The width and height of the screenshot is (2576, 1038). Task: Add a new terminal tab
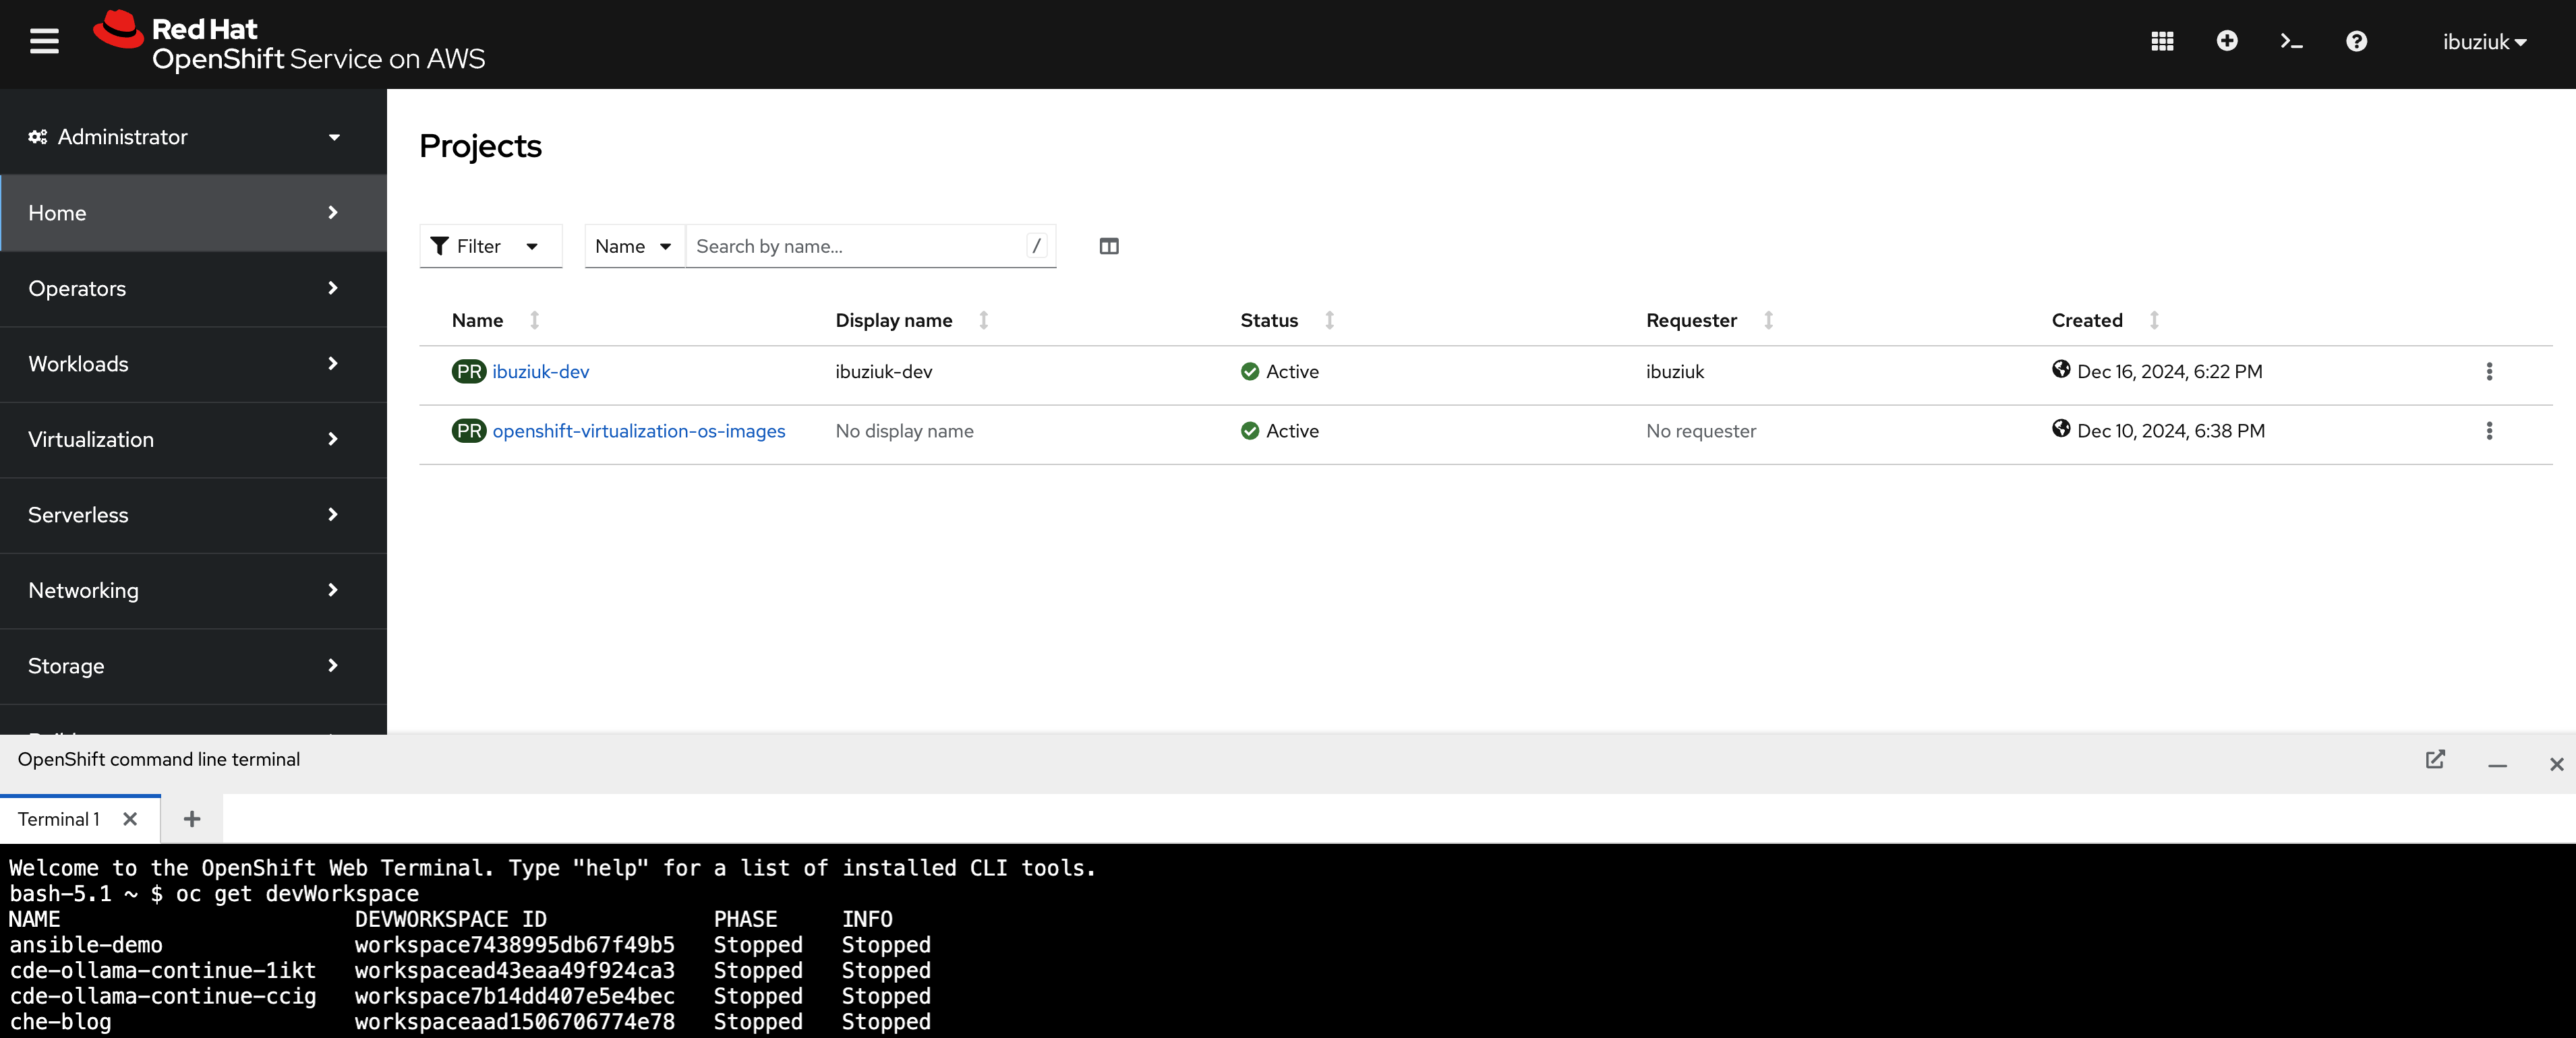192,819
